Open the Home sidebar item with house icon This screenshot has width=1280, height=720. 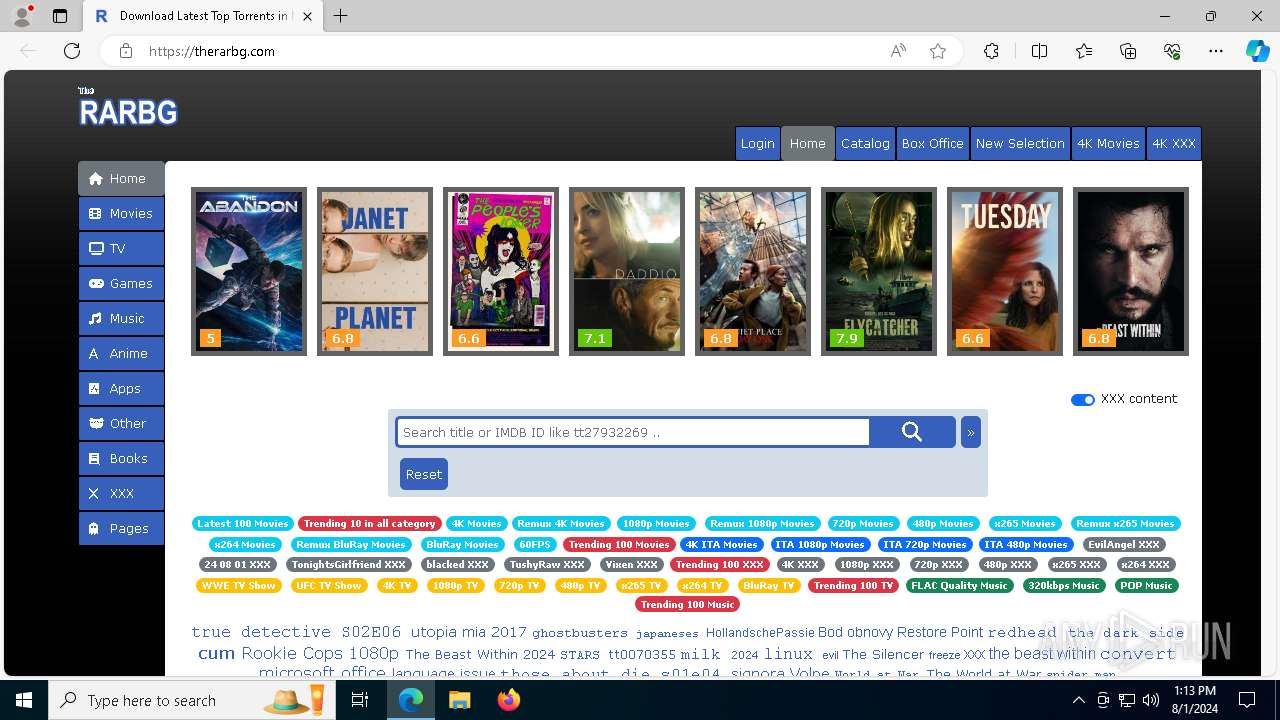pyautogui.click(x=121, y=178)
